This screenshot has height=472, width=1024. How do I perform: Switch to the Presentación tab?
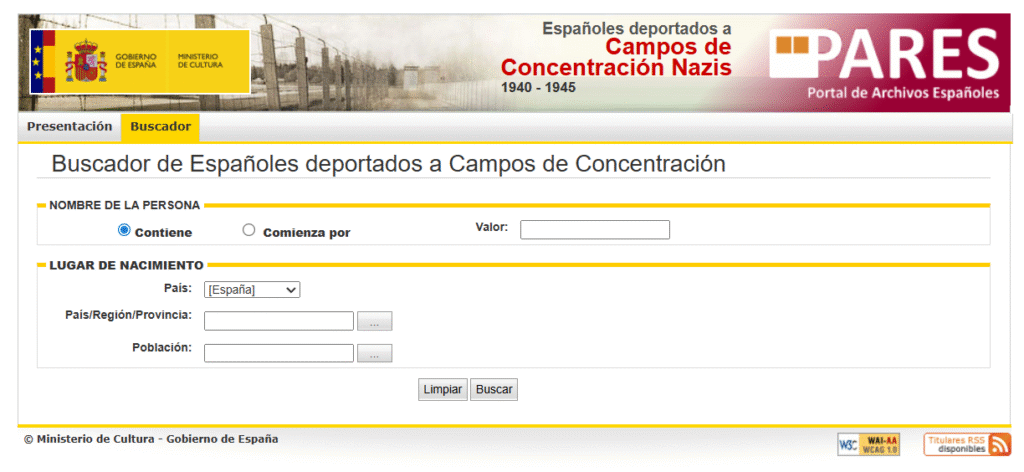pyautogui.click(x=70, y=127)
